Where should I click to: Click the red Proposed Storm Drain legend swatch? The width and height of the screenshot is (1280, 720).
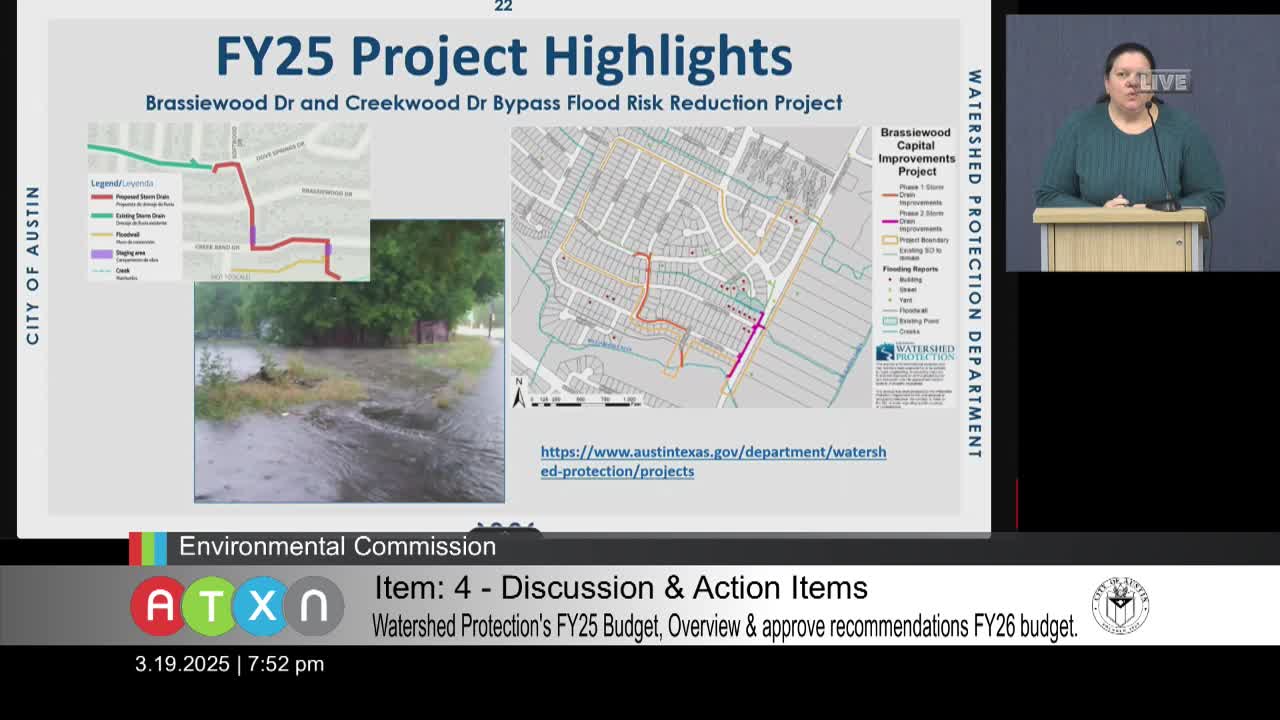click(x=102, y=198)
